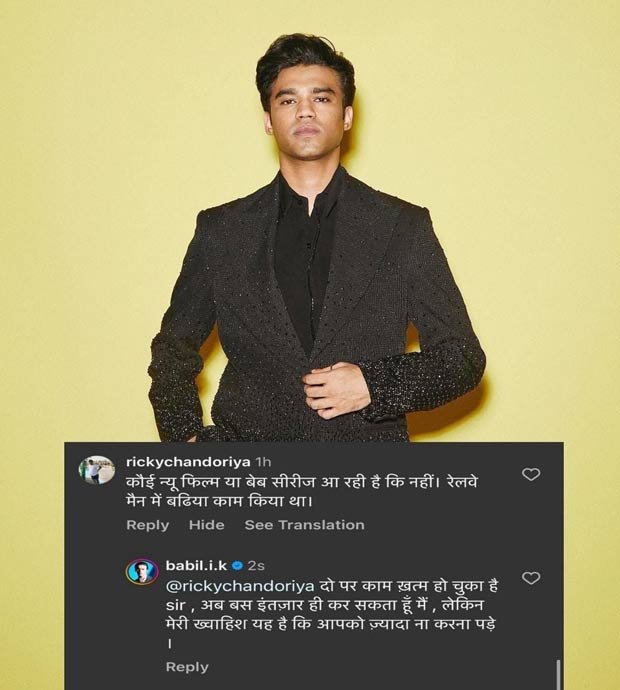Click the comments scrollbar near bottom right
Screen dimensions: 620x690
(x=558, y=674)
